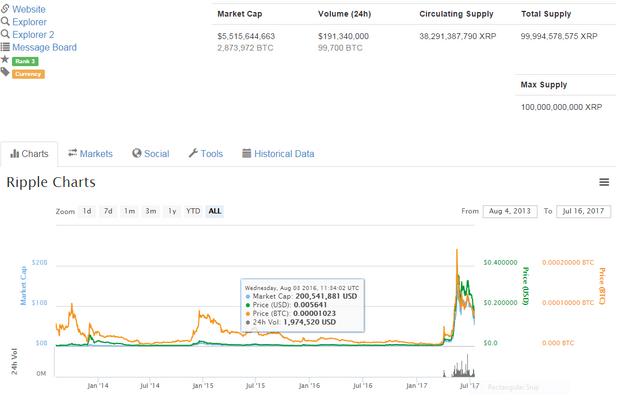Click the Market Cap column header
This screenshot has height=405, width=640.
point(240,14)
